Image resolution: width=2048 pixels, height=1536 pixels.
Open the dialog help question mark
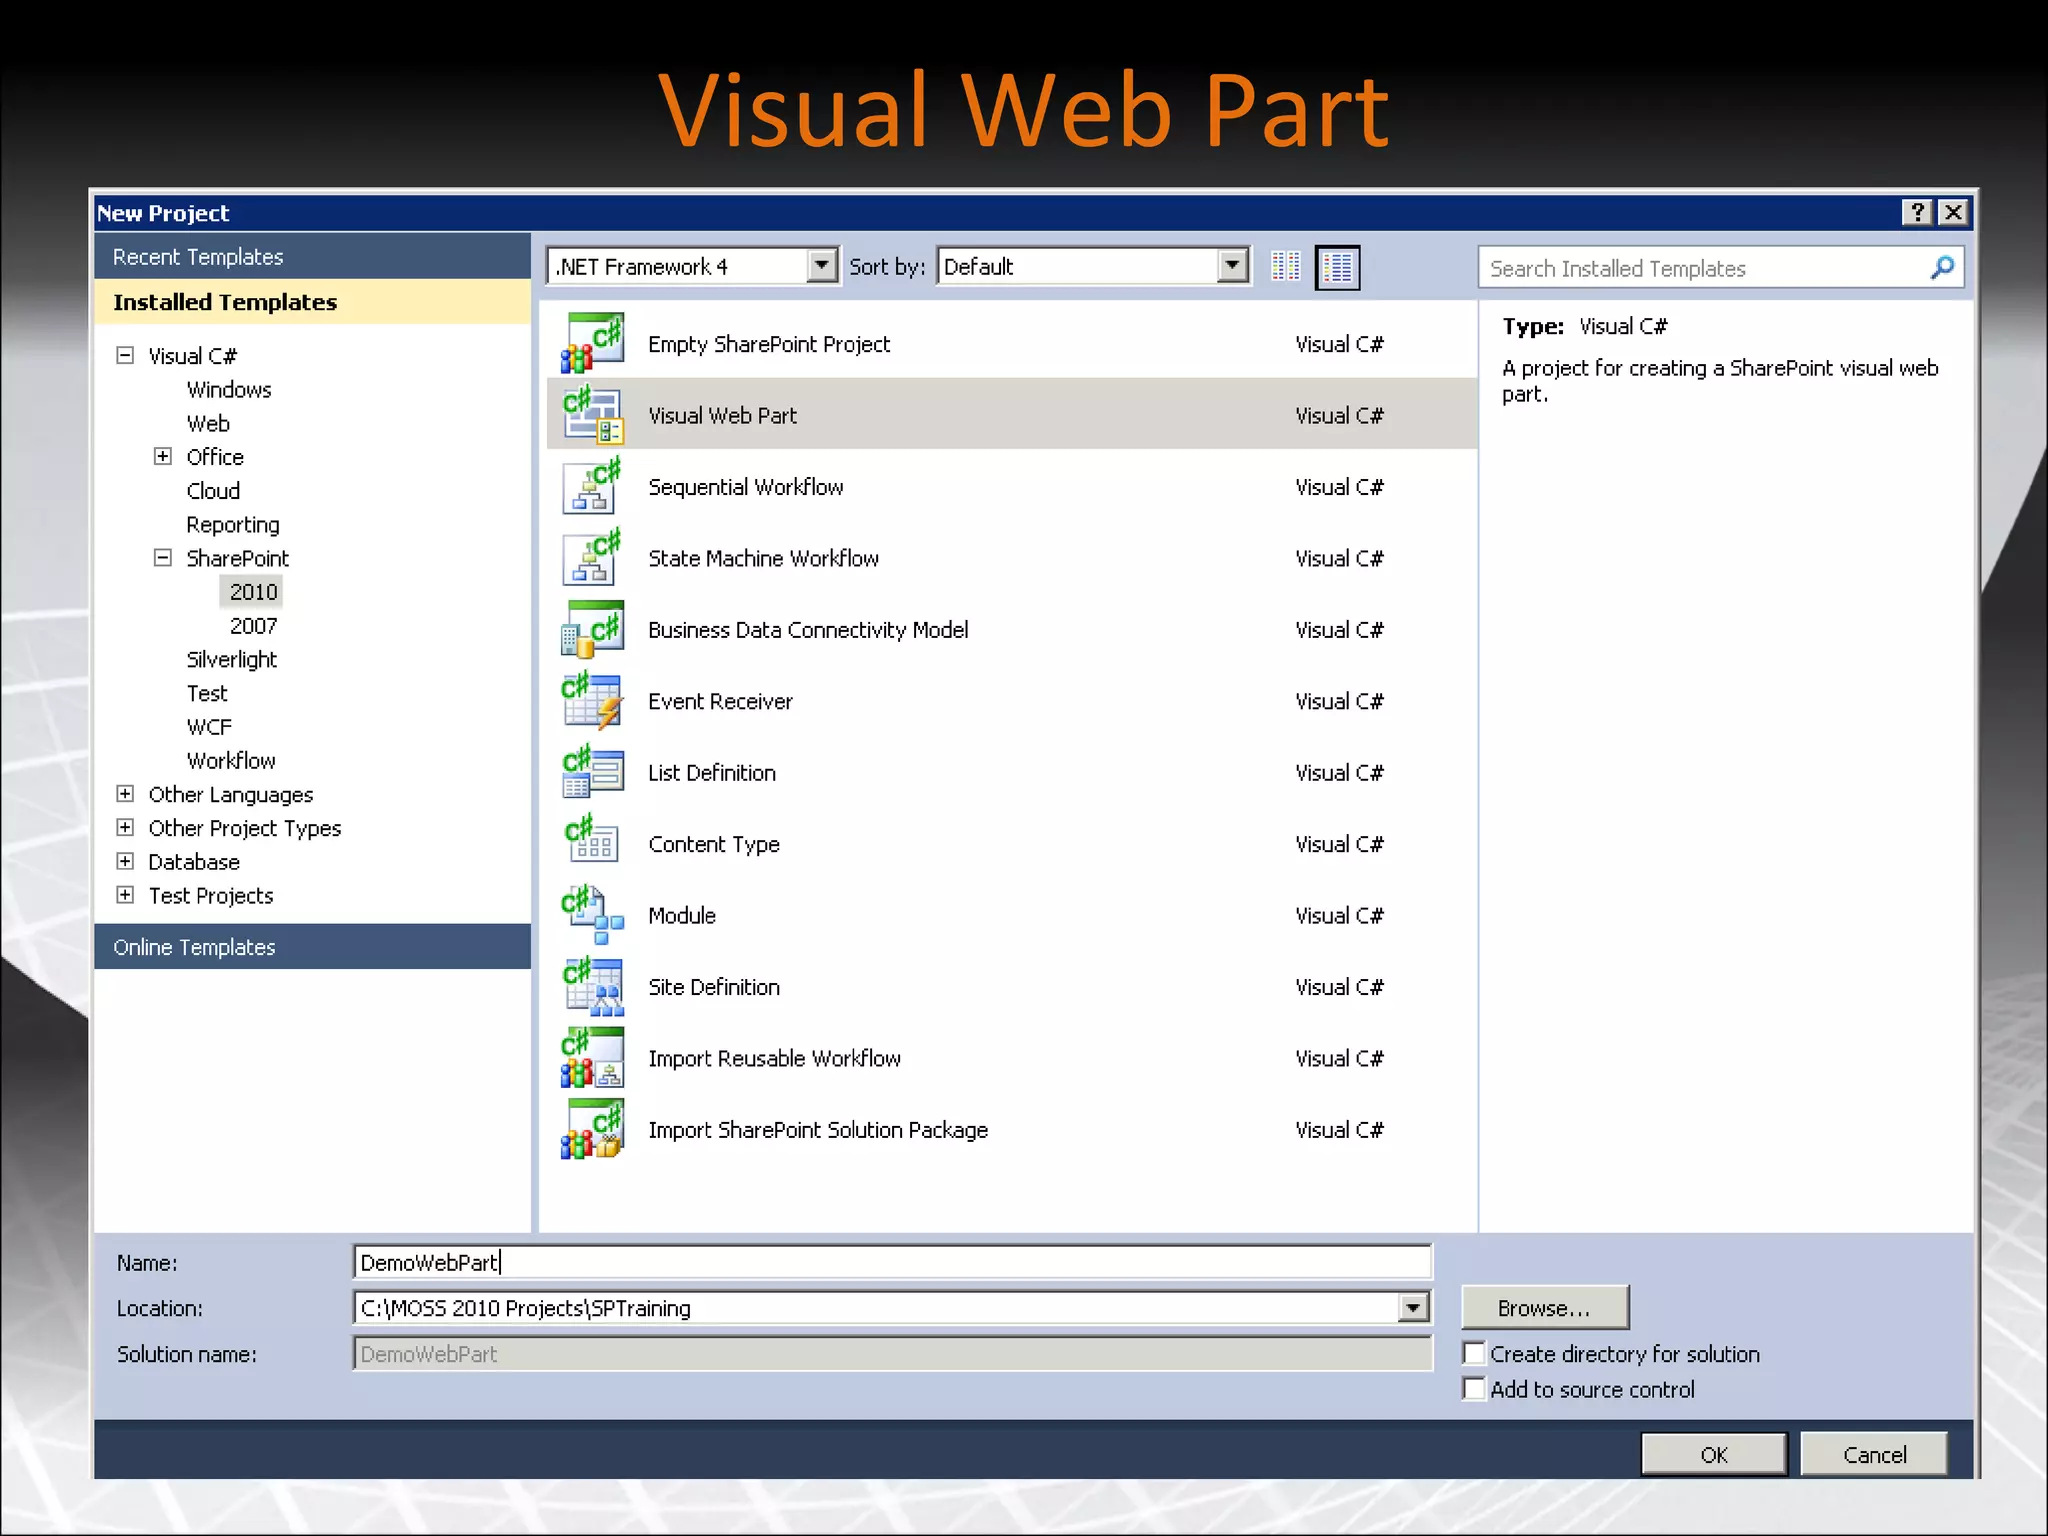pos(1916,212)
